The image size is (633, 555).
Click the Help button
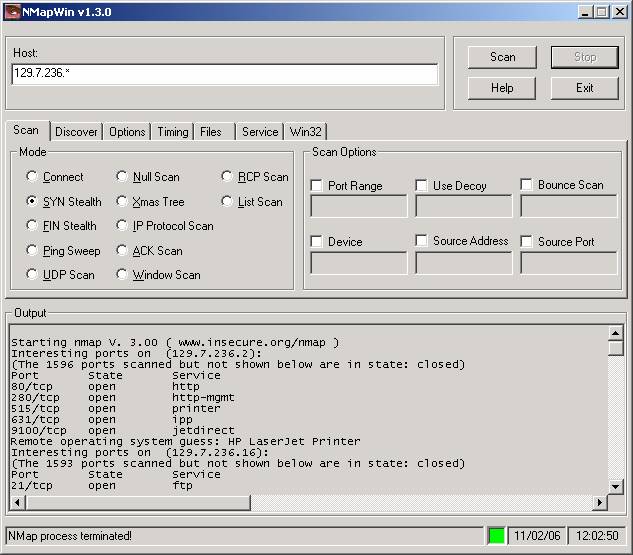502,88
